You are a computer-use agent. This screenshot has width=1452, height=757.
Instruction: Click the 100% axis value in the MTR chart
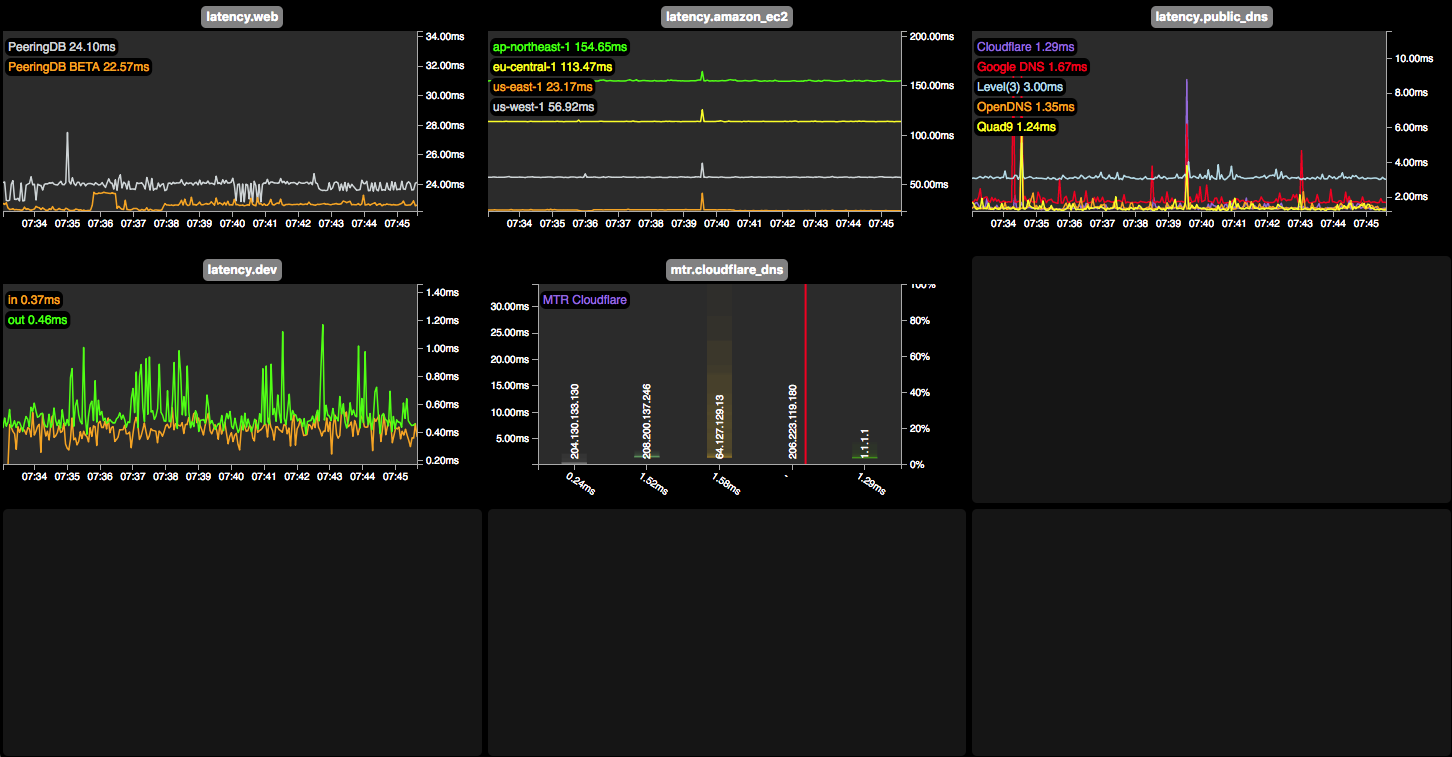click(x=920, y=285)
